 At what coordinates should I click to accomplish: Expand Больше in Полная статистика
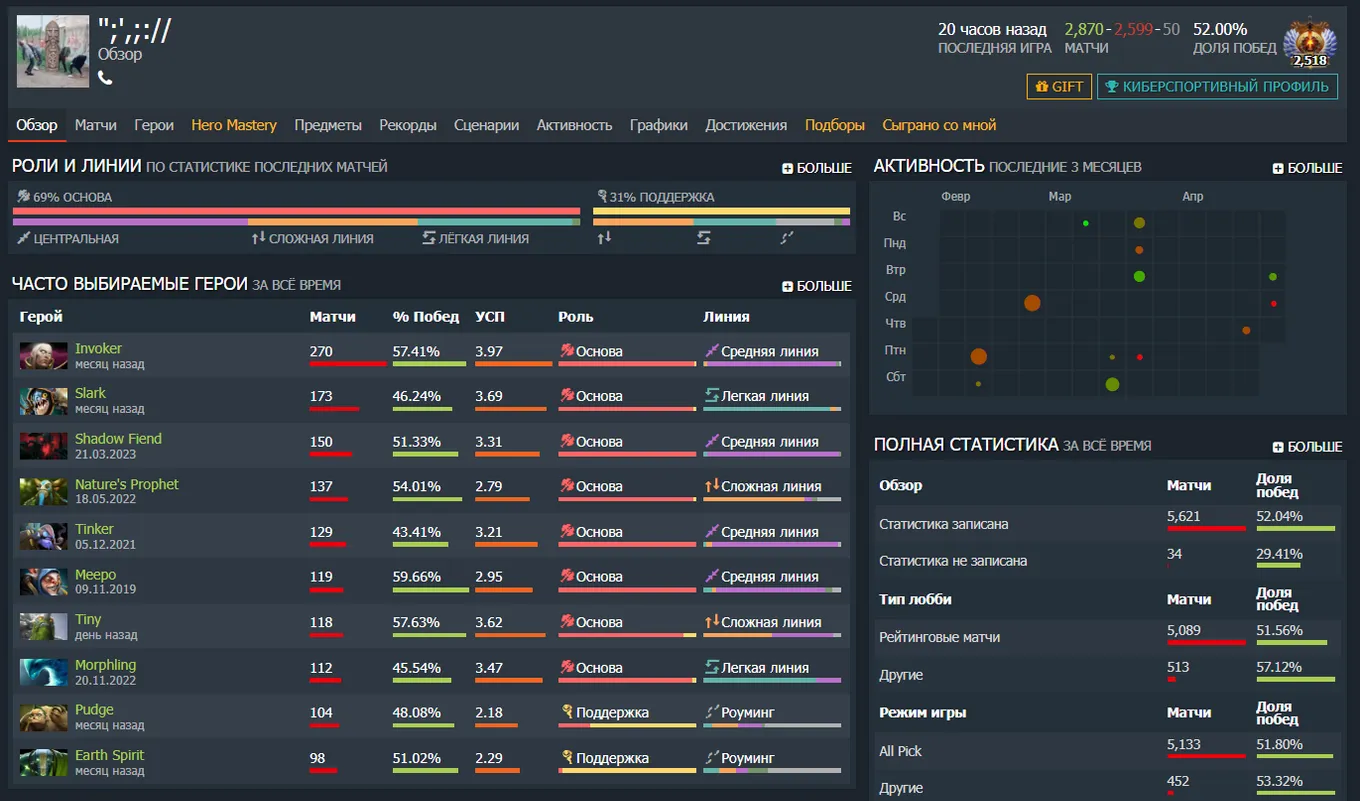tap(1308, 447)
